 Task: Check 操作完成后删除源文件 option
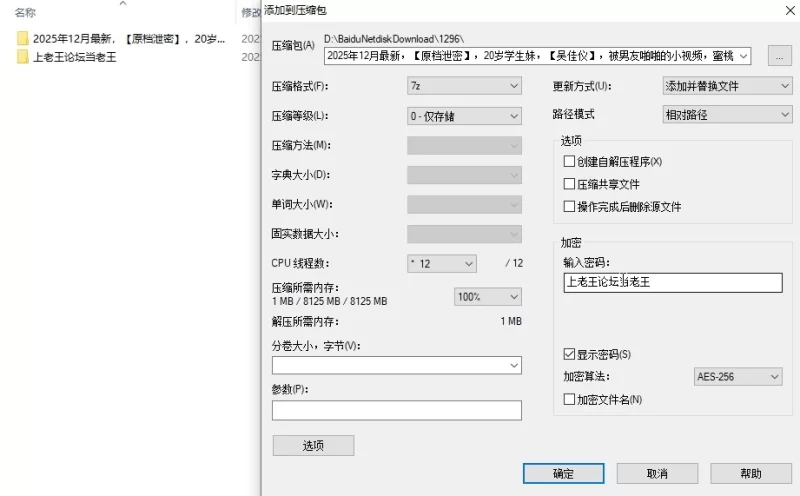(569, 207)
